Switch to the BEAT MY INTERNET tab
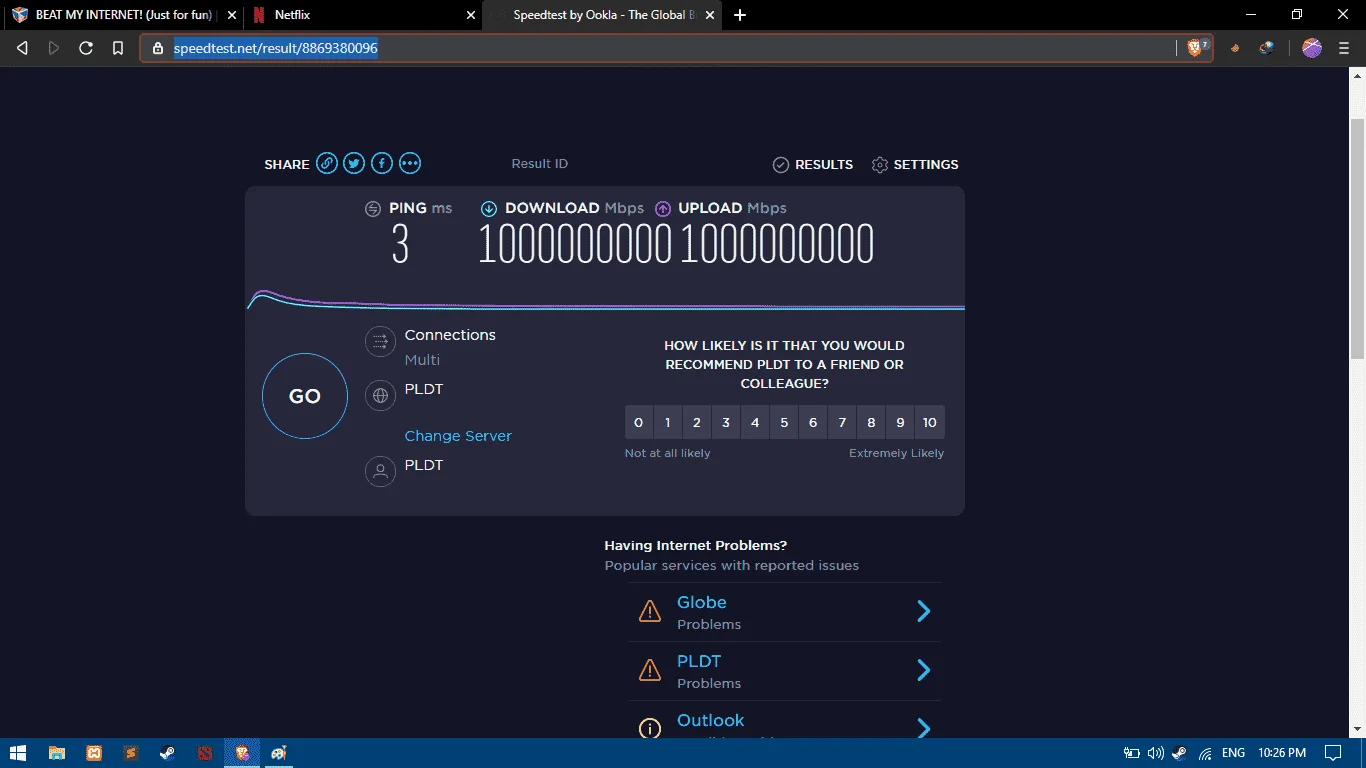This screenshot has width=1366, height=768. pos(124,15)
